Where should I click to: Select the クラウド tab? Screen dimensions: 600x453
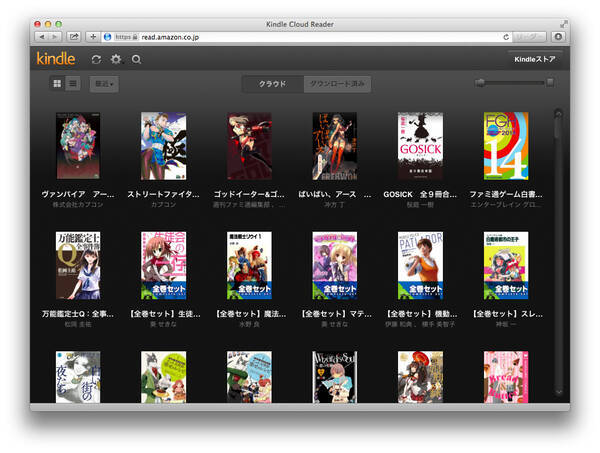pos(272,83)
